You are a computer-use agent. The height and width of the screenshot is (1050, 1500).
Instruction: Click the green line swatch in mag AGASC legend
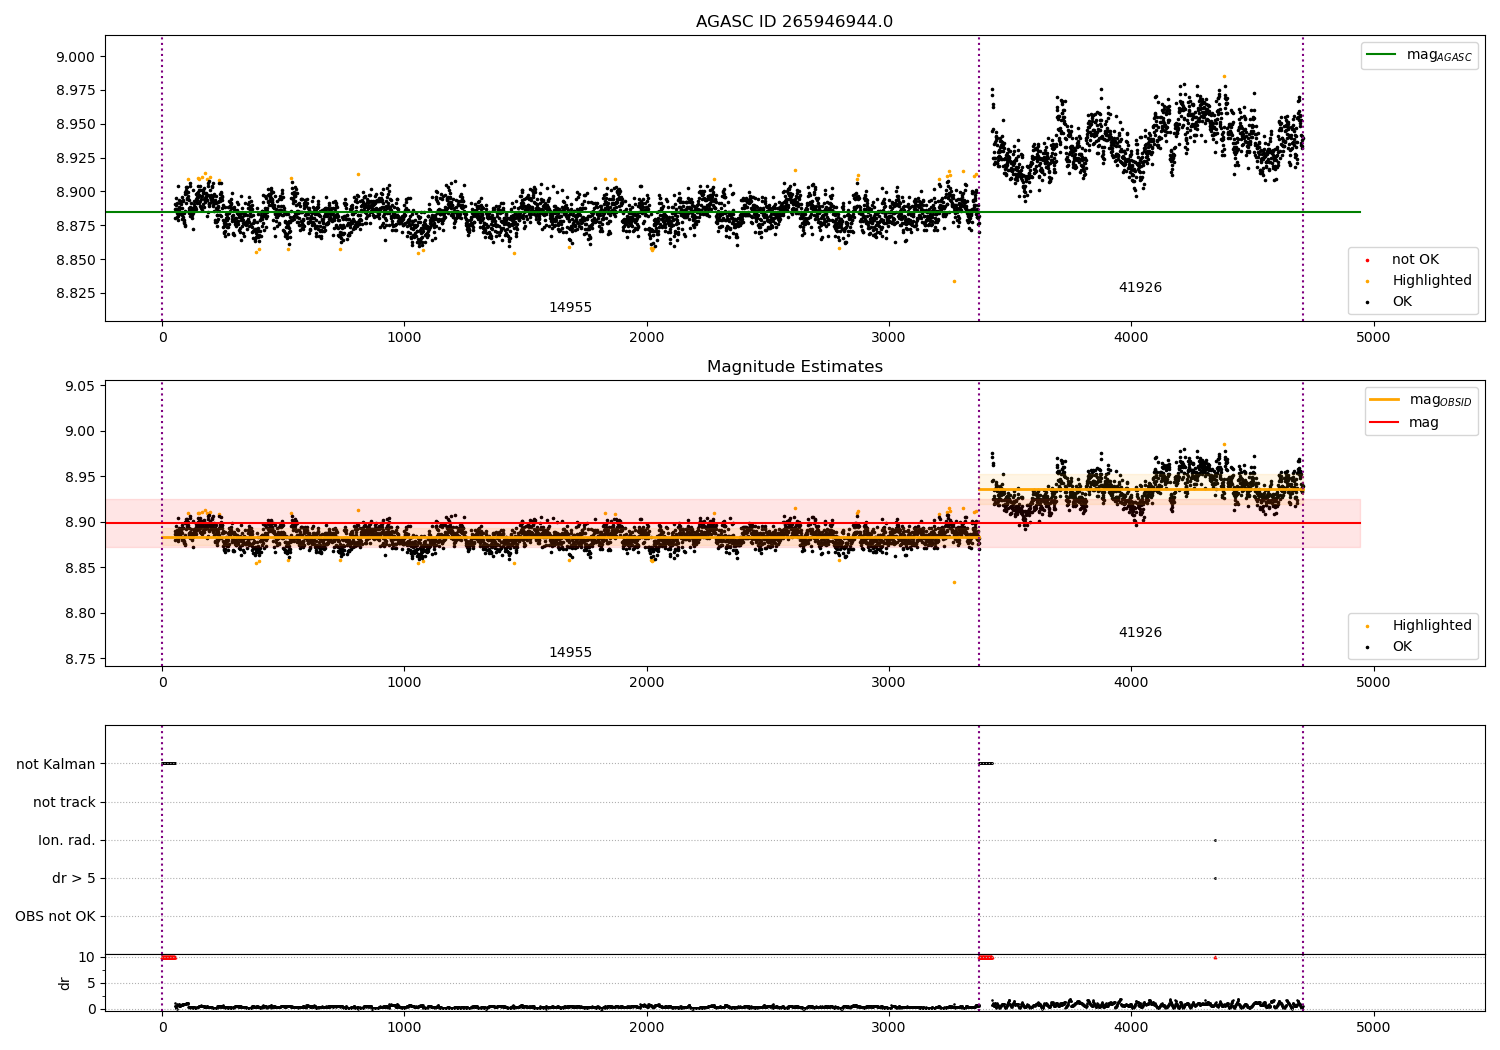tap(1382, 55)
